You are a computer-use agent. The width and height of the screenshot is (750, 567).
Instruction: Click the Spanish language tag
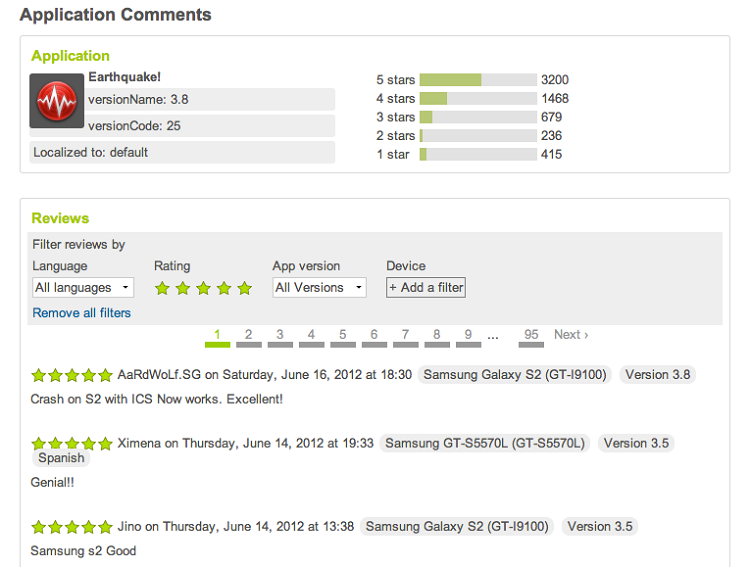click(62, 458)
